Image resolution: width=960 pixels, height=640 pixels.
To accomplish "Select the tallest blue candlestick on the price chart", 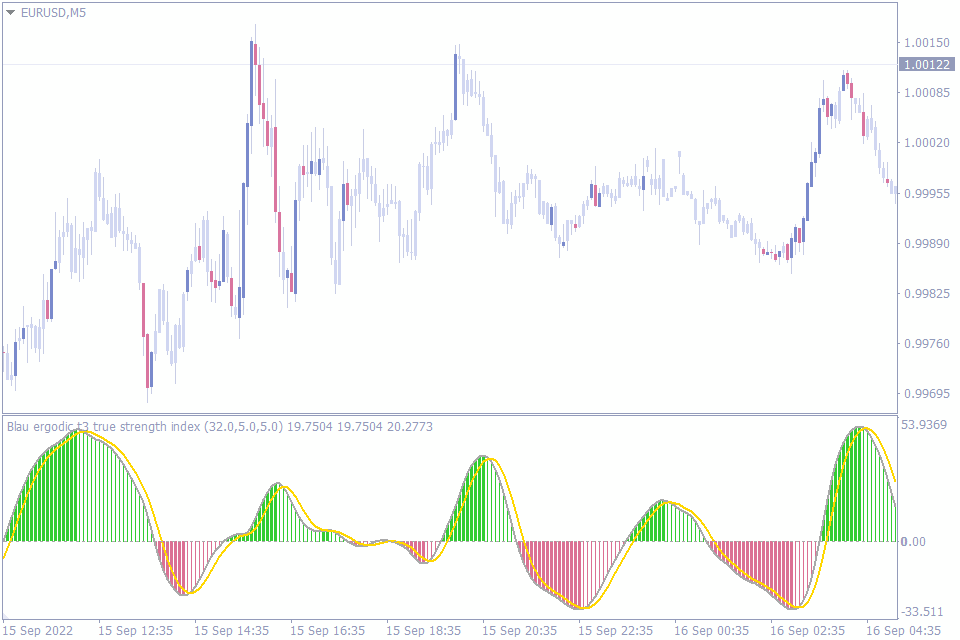I will pyautogui.click(x=250, y=80).
